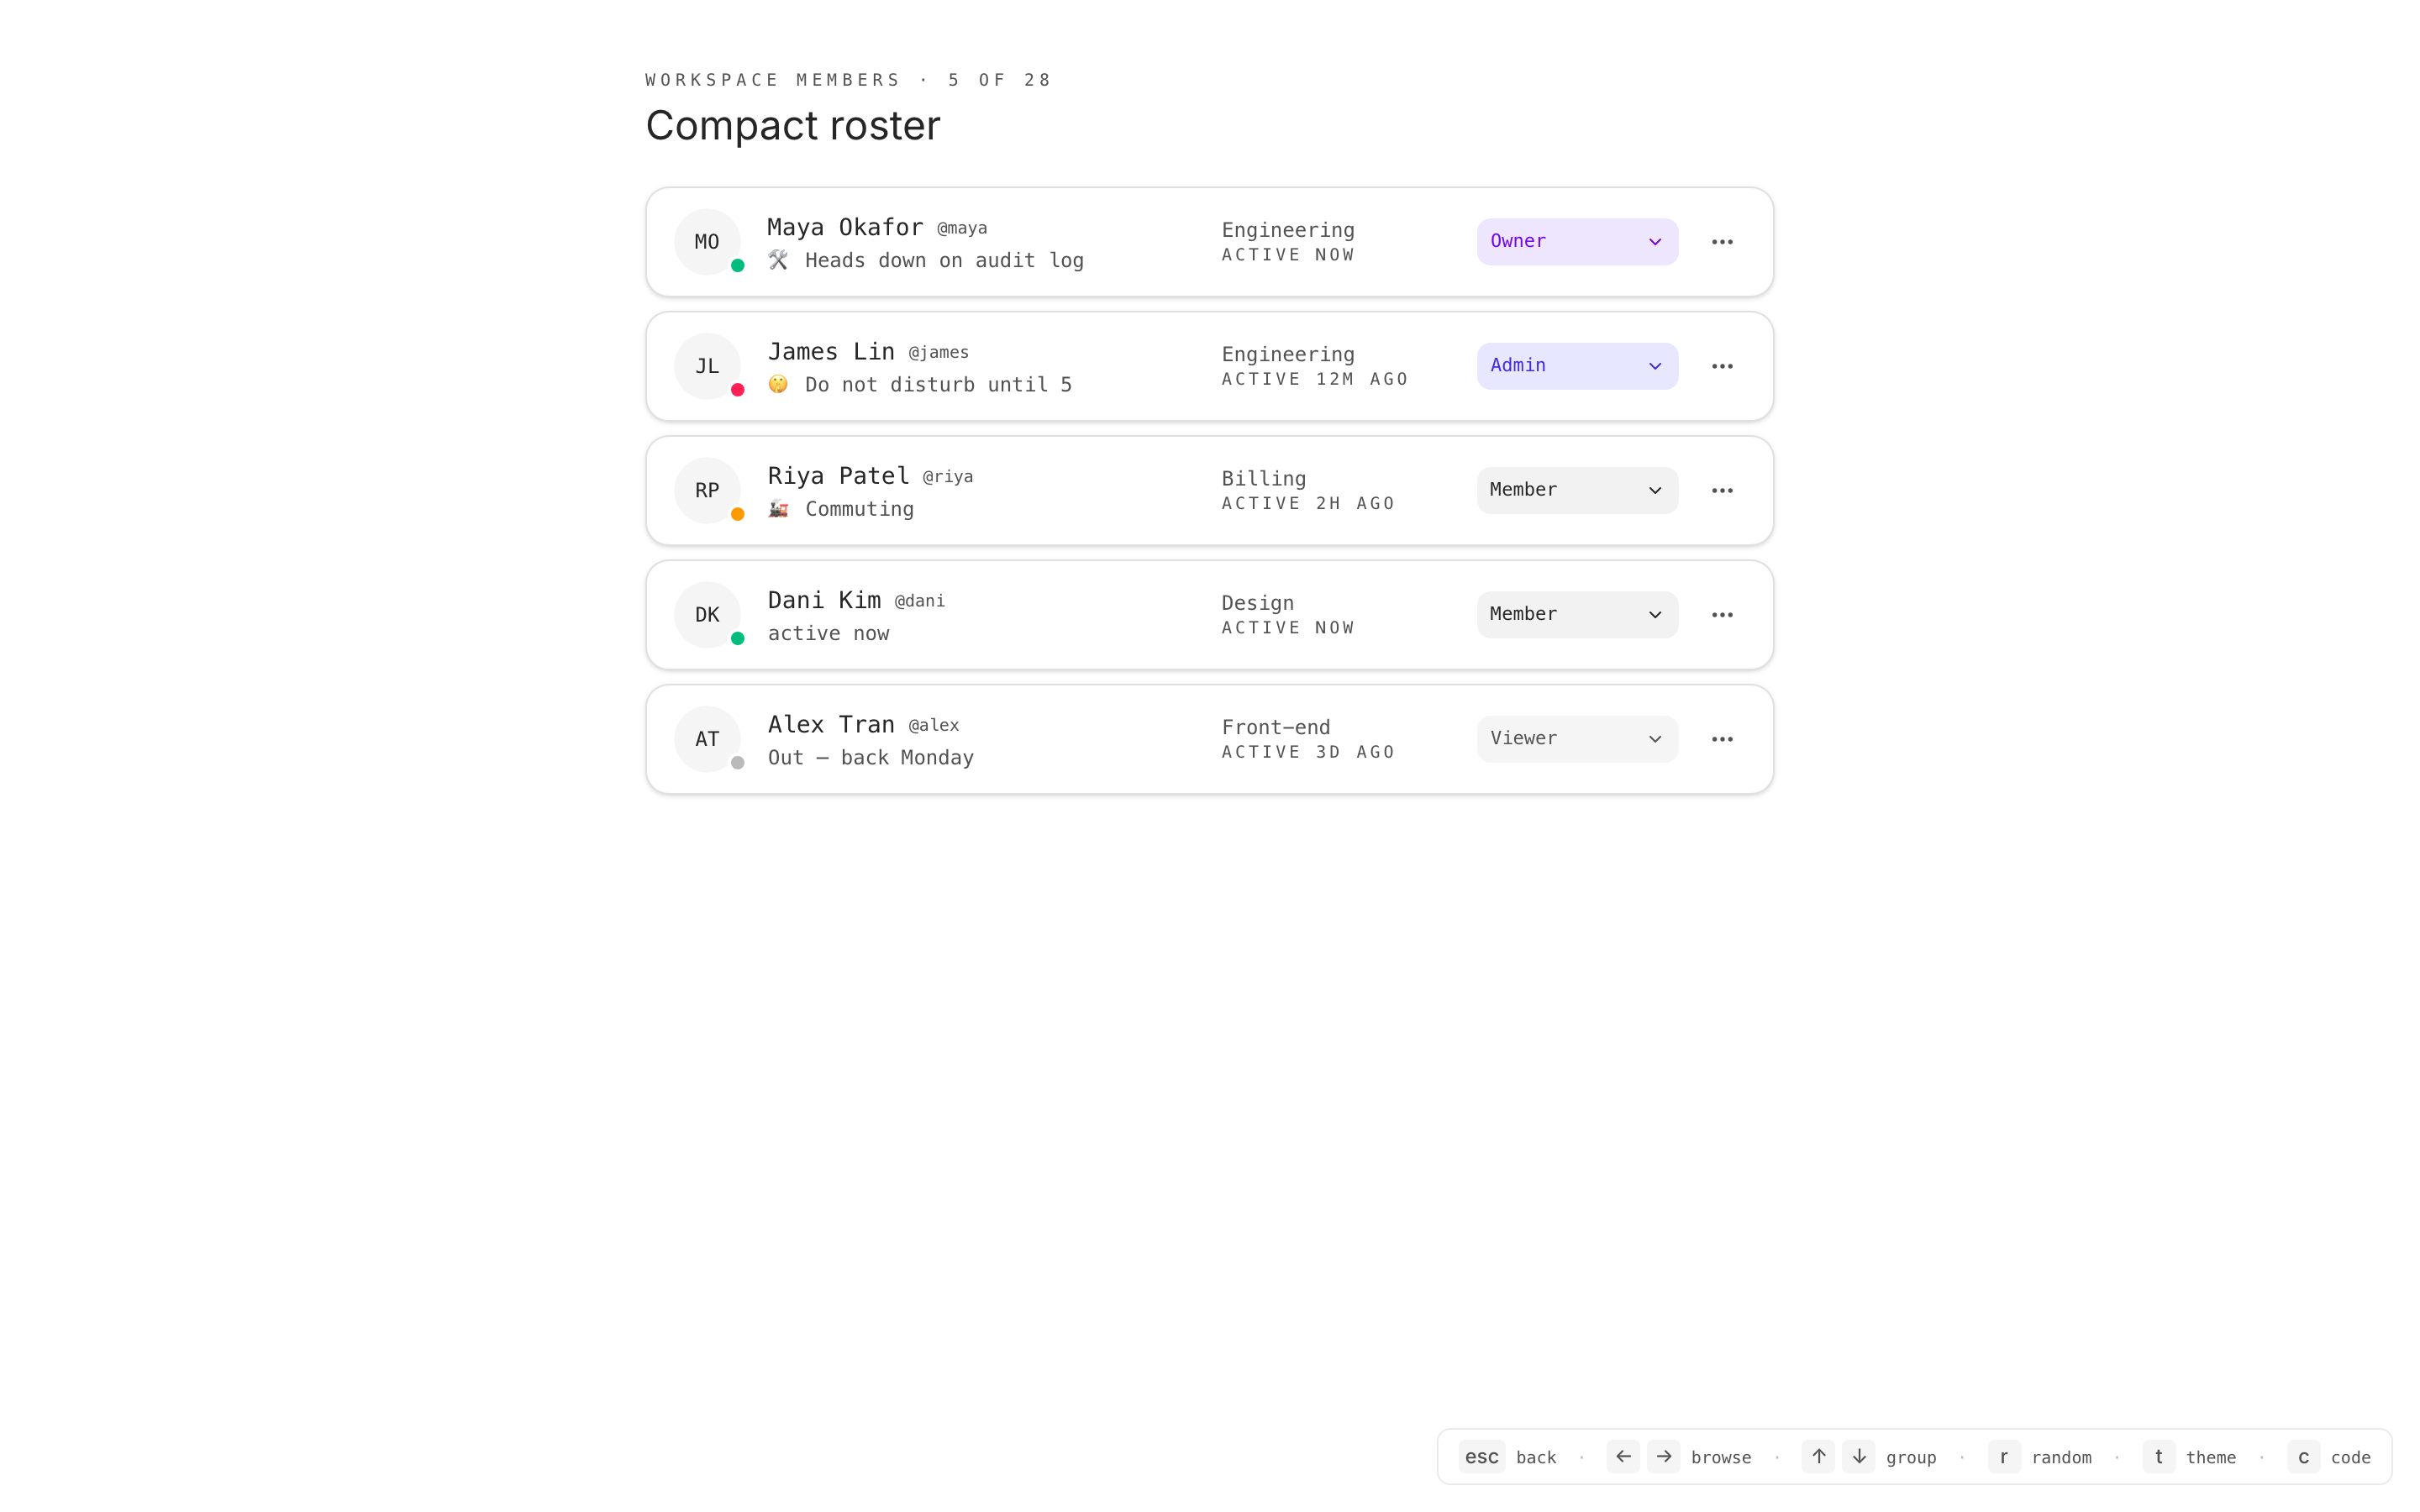The height and width of the screenshot is (1512, 2420).
Task: Open Alex Tran's Viewer role dropdown
Action: 1576,739
